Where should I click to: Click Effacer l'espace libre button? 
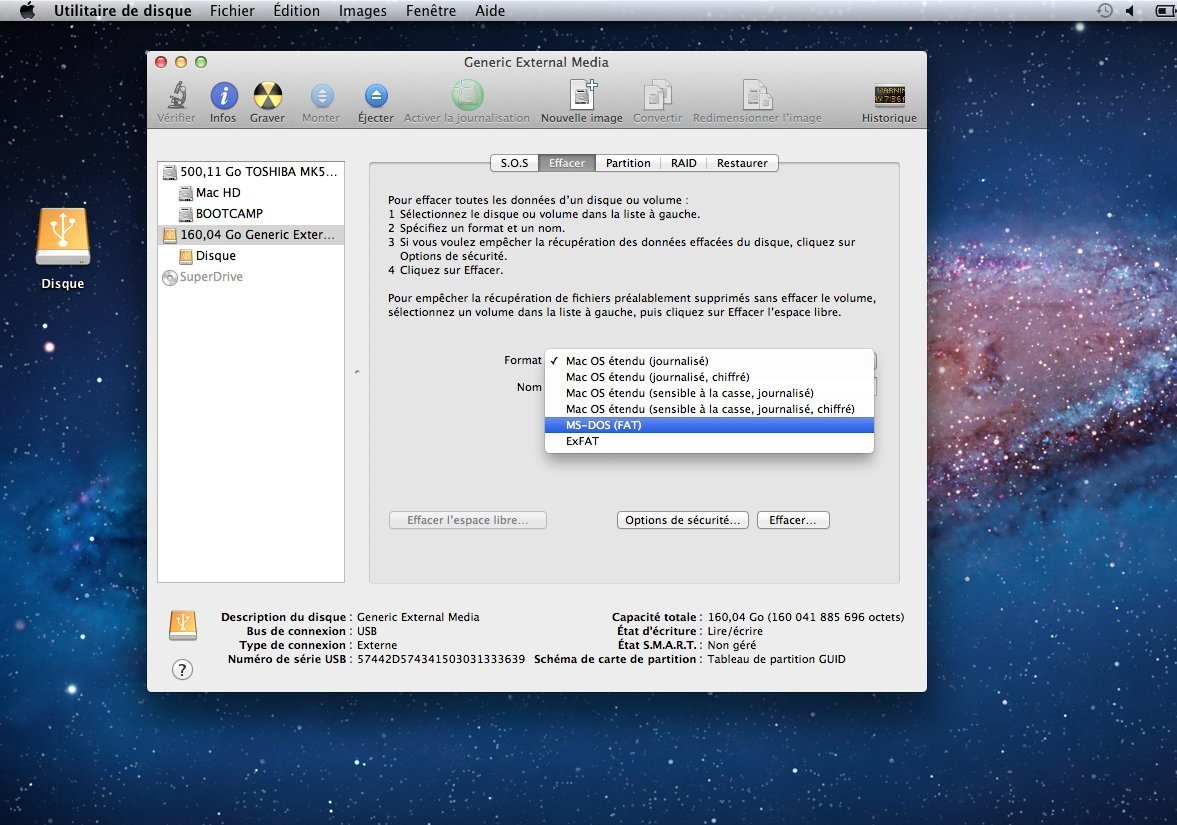click(x=468, y=520)
